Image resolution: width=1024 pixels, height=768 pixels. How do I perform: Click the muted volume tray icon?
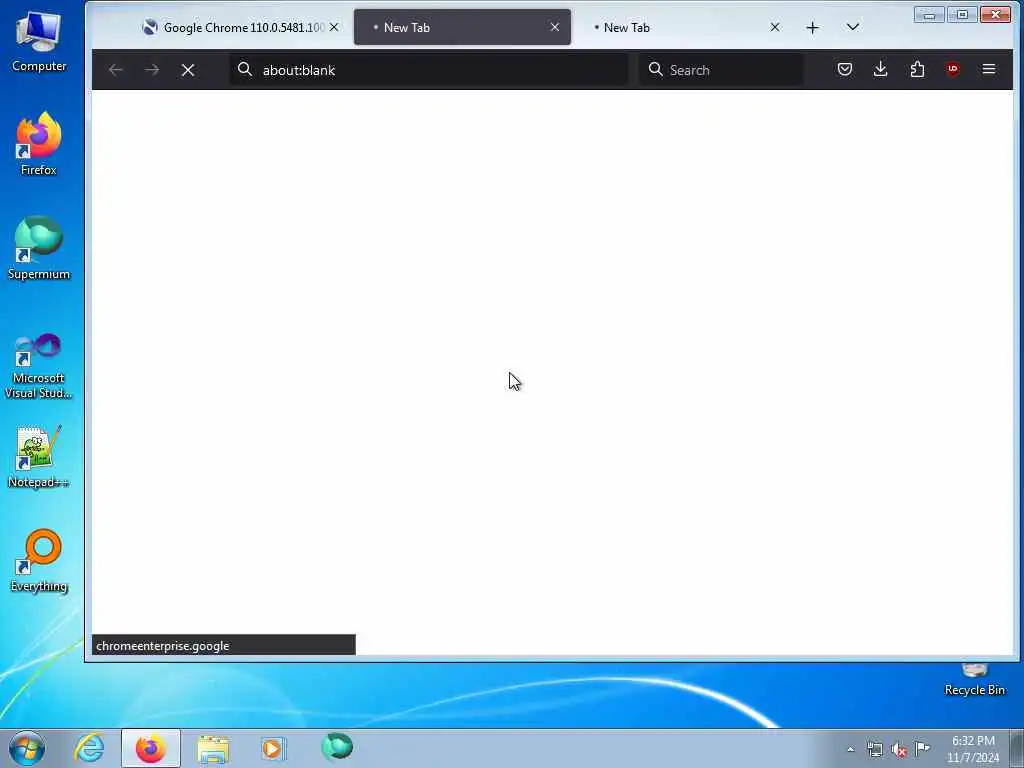(x=899, y=750)
